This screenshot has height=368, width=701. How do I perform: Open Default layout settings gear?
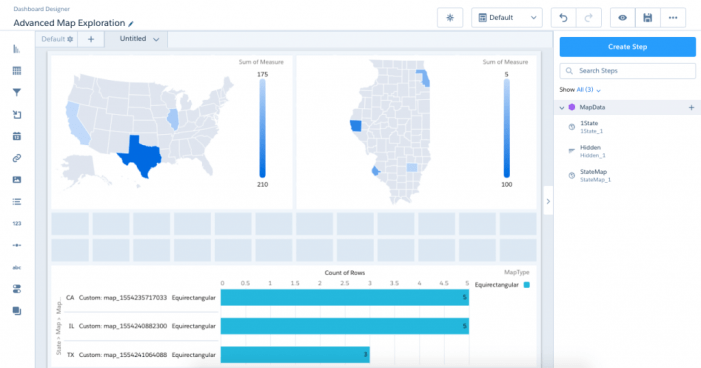pyautogui.click(x=70, y=39)
